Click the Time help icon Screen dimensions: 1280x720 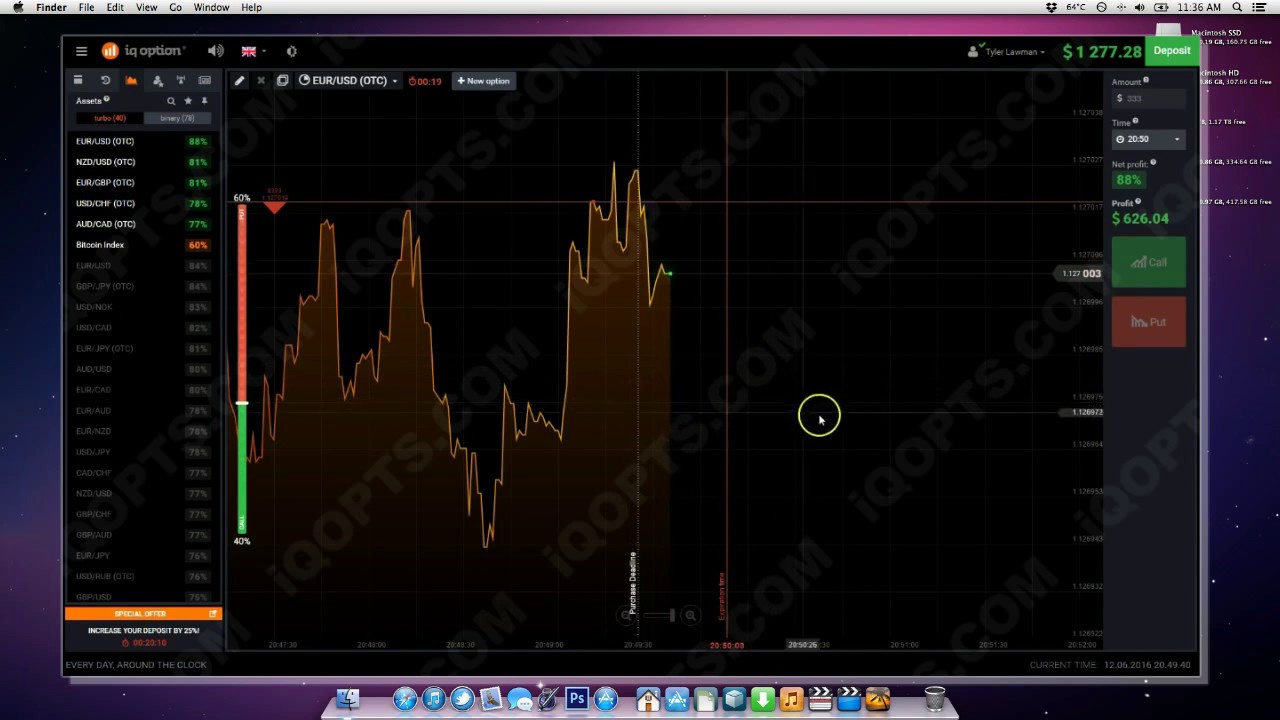pos(1135,121)
